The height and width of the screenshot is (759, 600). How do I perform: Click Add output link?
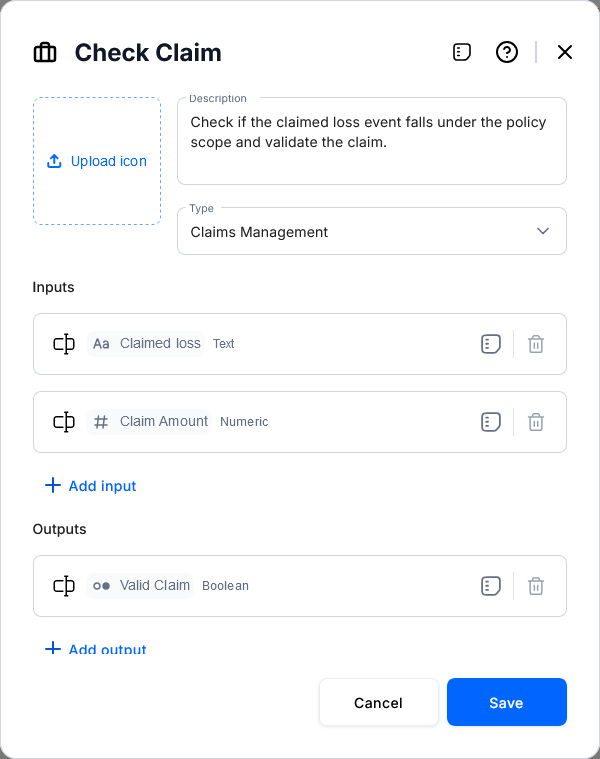click(x=96, y=649)
